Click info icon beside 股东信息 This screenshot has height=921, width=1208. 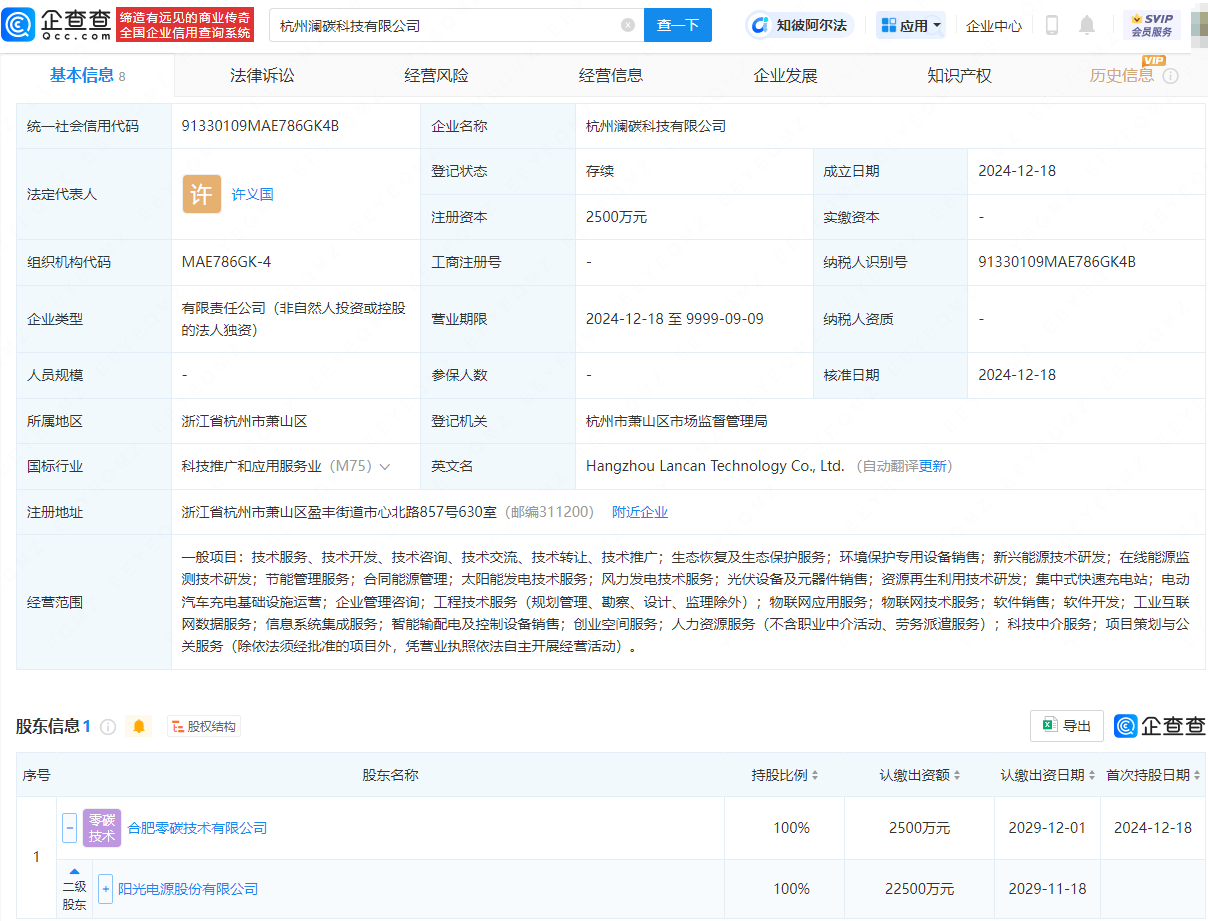point(108,727)
